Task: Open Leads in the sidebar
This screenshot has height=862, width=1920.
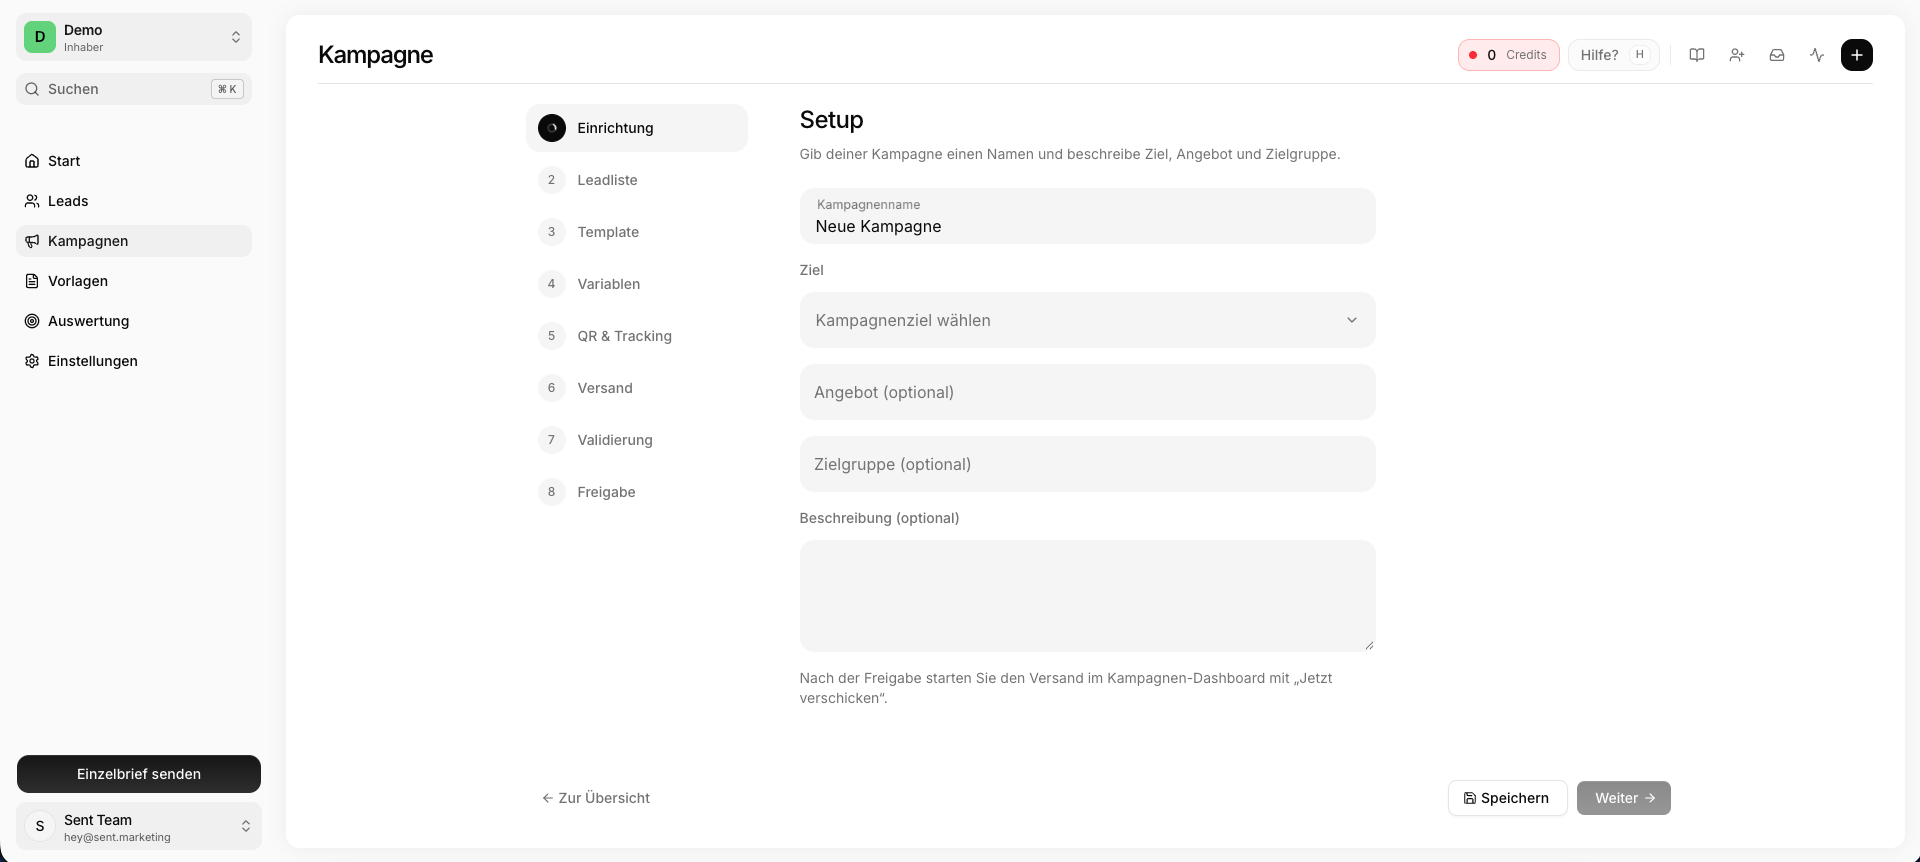Action: click(x=134, y=201)
